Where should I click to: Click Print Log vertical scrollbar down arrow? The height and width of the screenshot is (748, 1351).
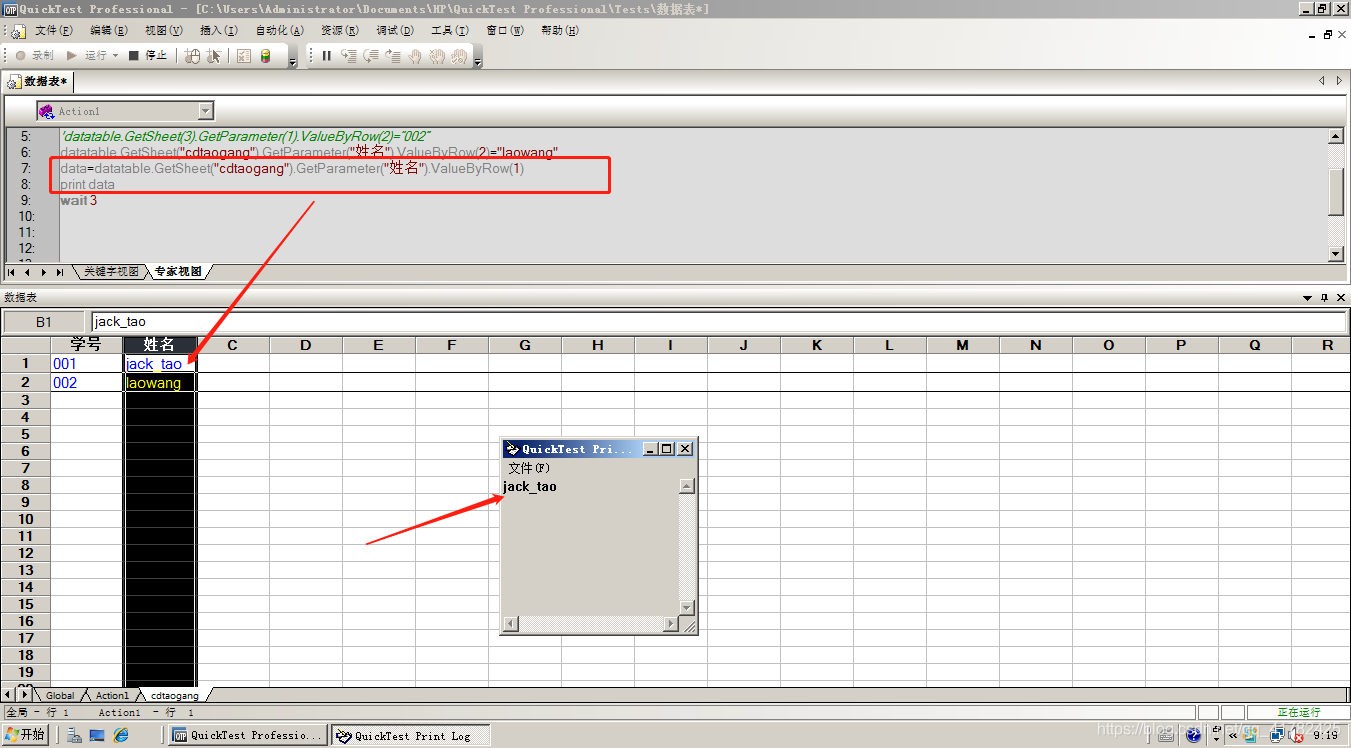pyautogui.click(x=686, y=608)
